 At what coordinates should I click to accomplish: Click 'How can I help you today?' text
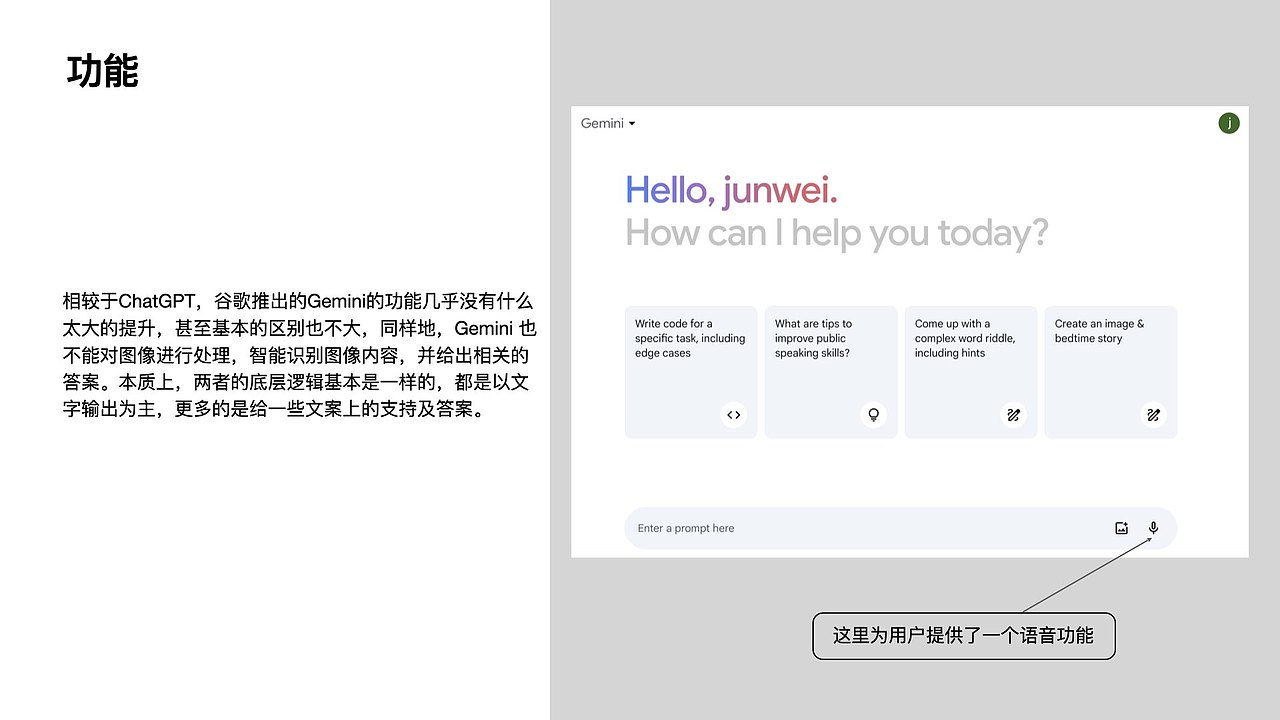click(x=837, y=233)
